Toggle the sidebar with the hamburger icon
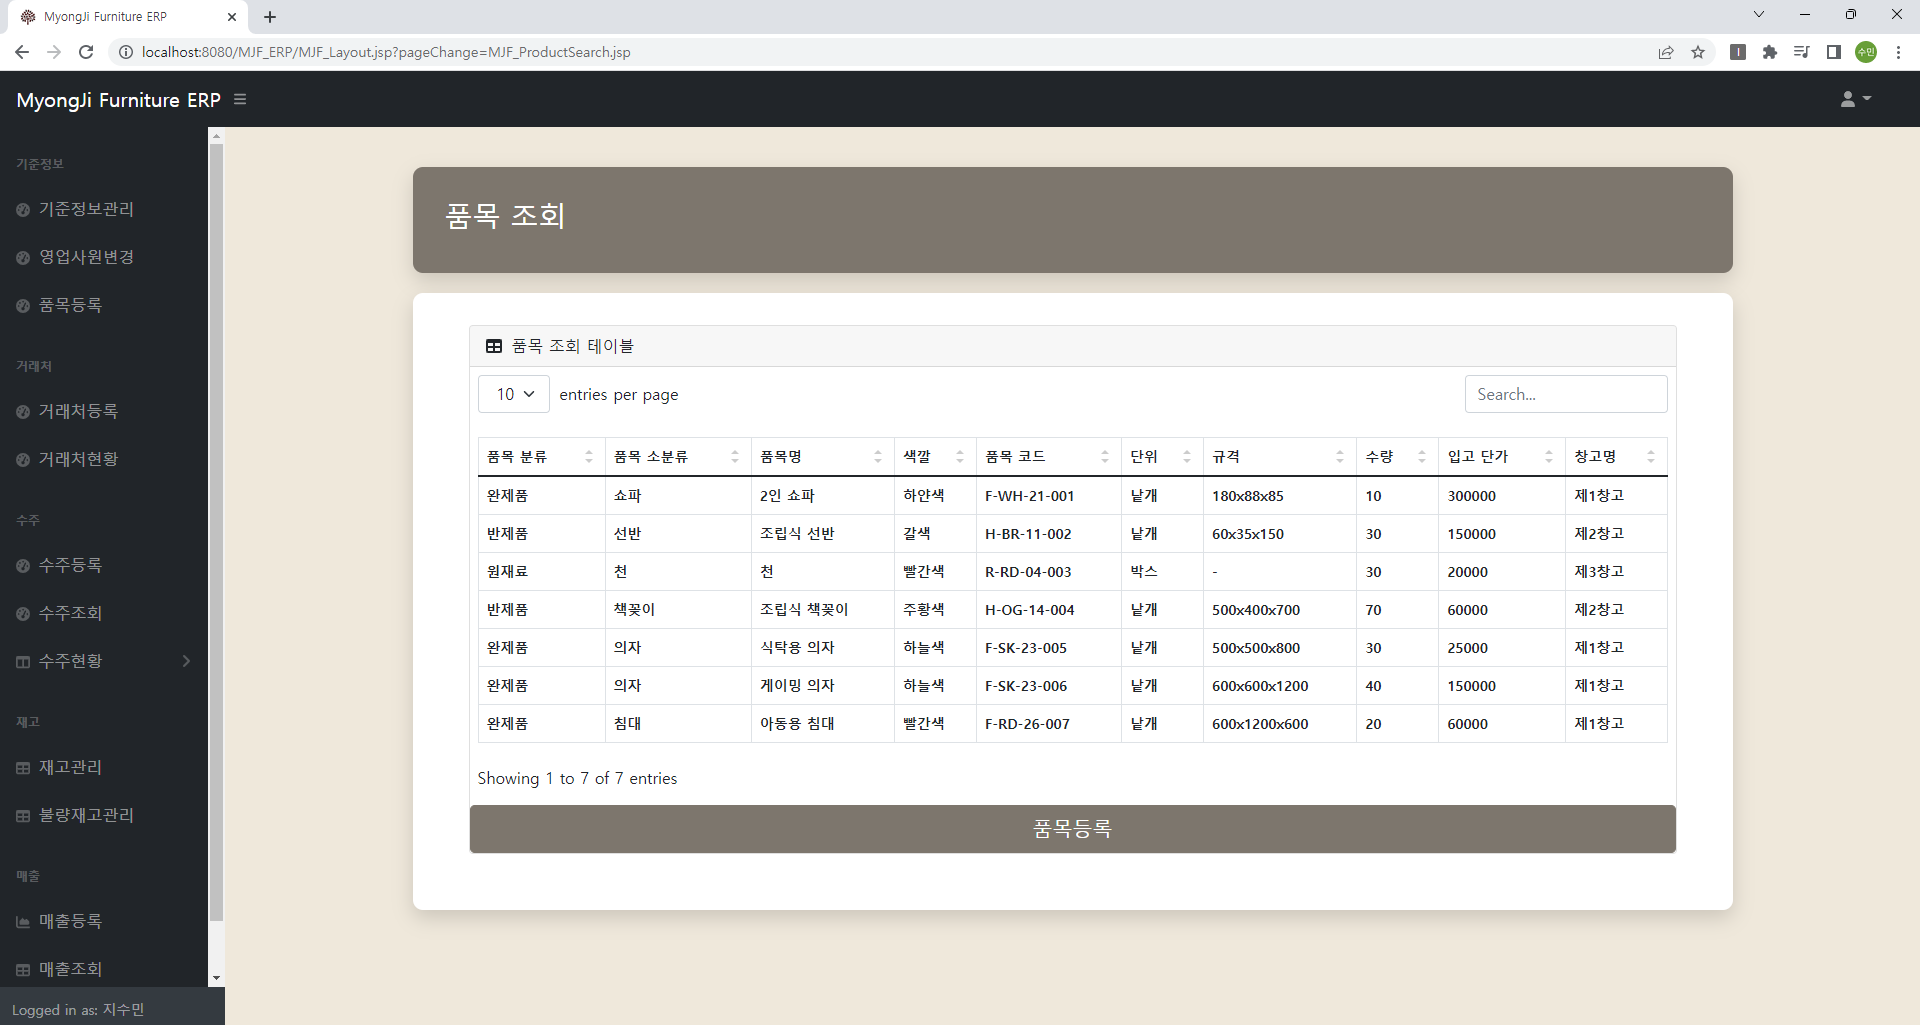The image size is (1920, 1025). coord(240,99)
